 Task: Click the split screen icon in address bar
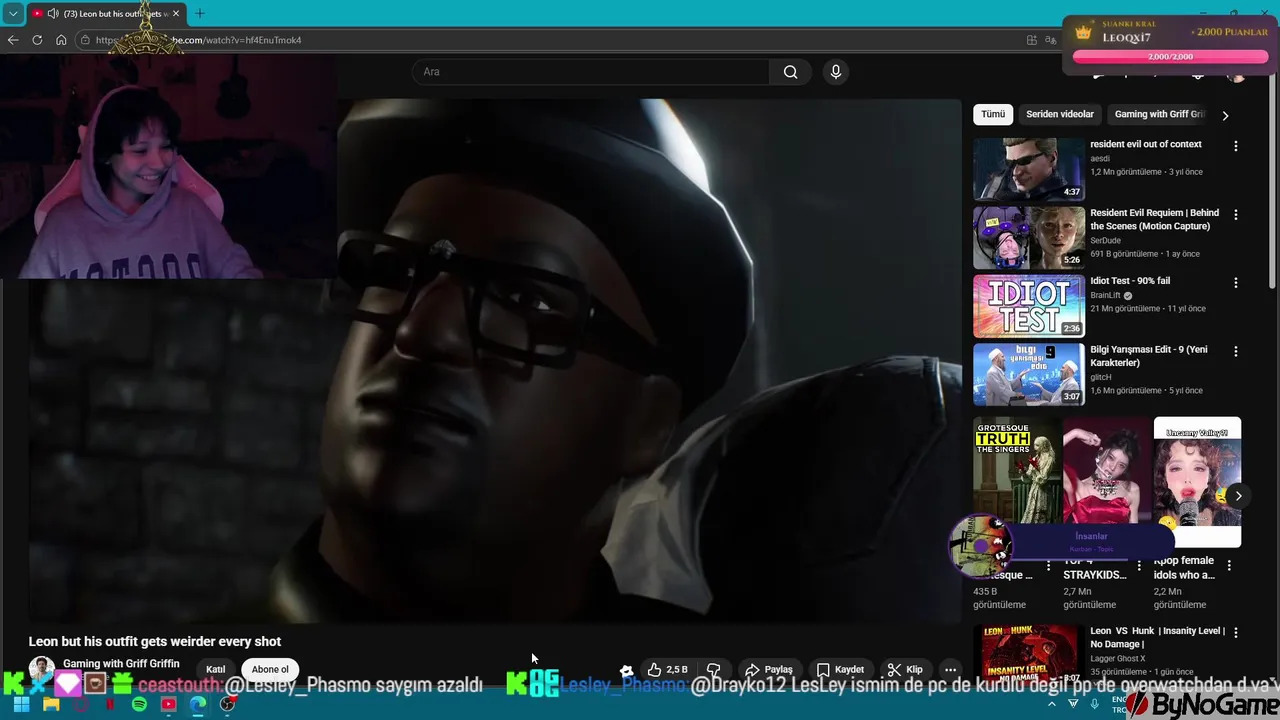click(1032, 40)
